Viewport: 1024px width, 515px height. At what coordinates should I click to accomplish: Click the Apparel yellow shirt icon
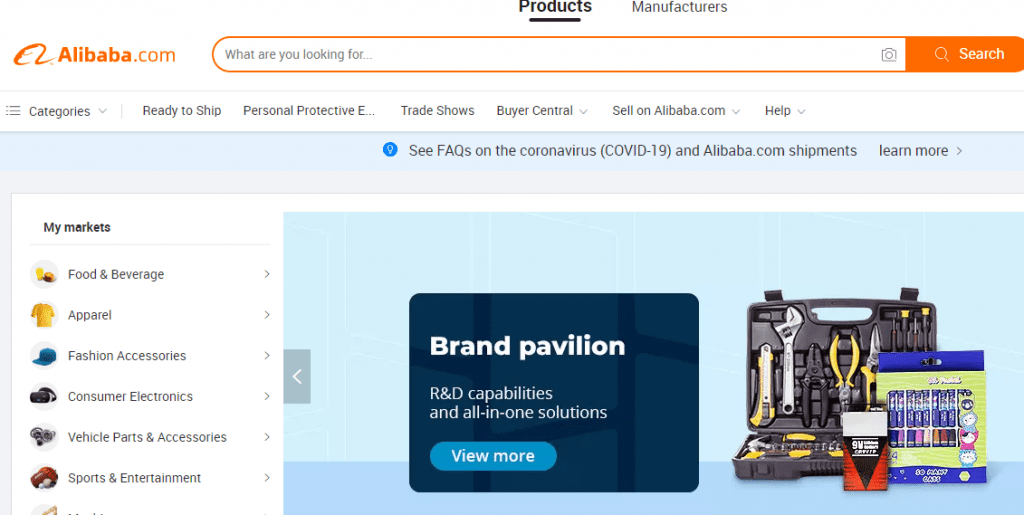coord(44,315)
